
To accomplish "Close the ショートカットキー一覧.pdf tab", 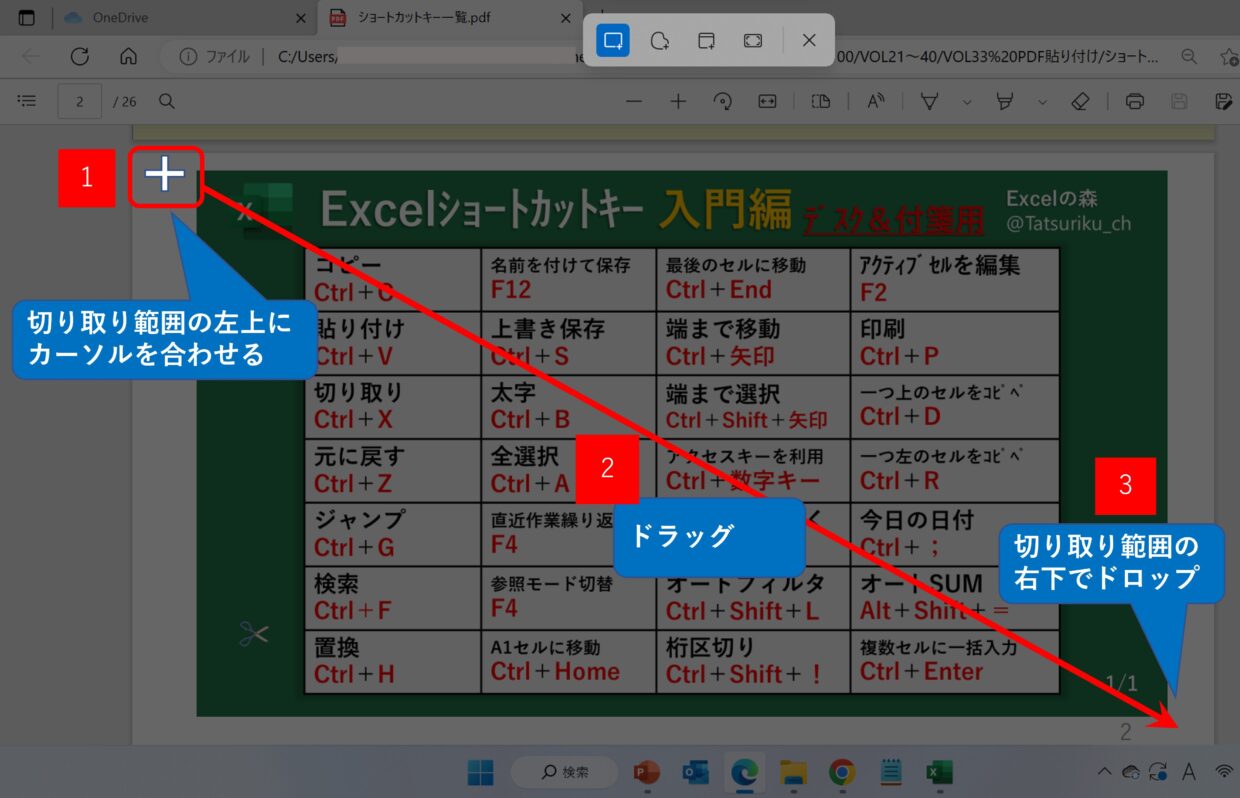I will 566,18.
